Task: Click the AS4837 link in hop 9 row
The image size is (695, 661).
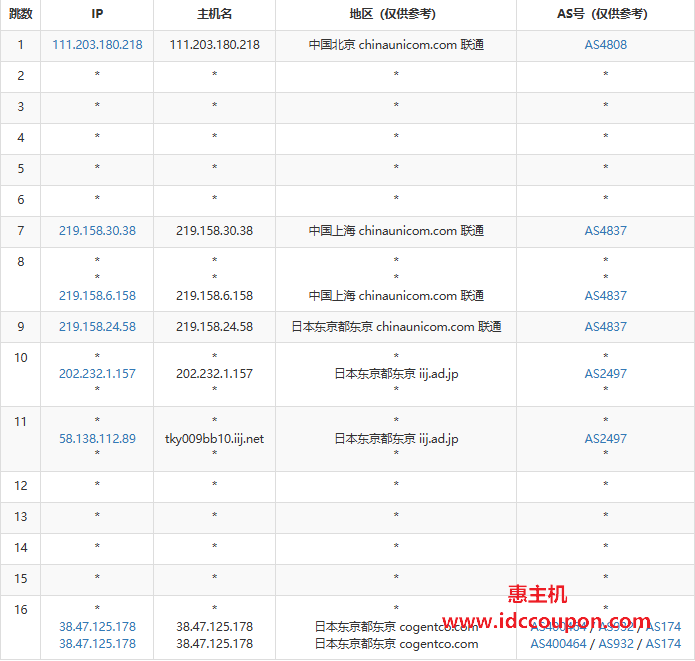Action: (605, 327)
